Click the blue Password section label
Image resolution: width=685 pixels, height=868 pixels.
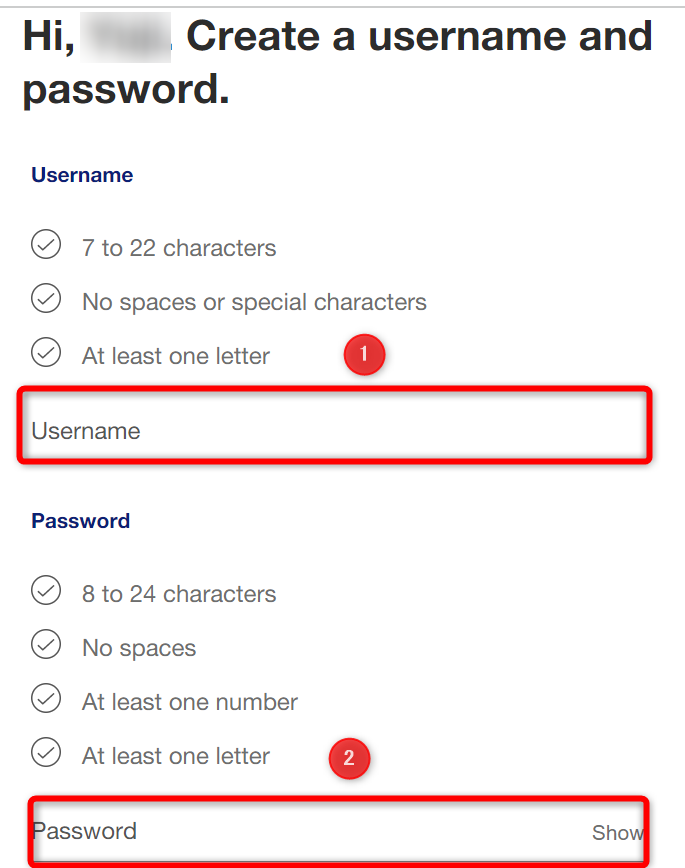80,521
